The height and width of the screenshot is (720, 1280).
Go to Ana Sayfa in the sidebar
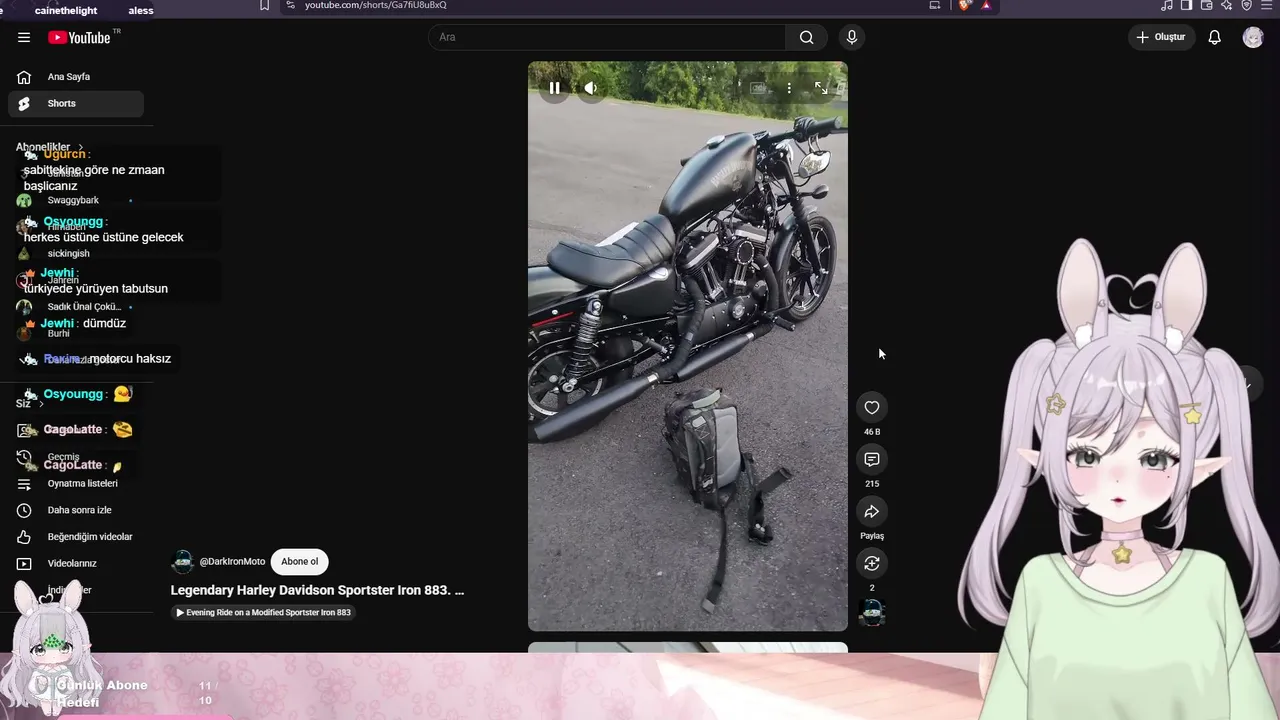click(76, 77)
